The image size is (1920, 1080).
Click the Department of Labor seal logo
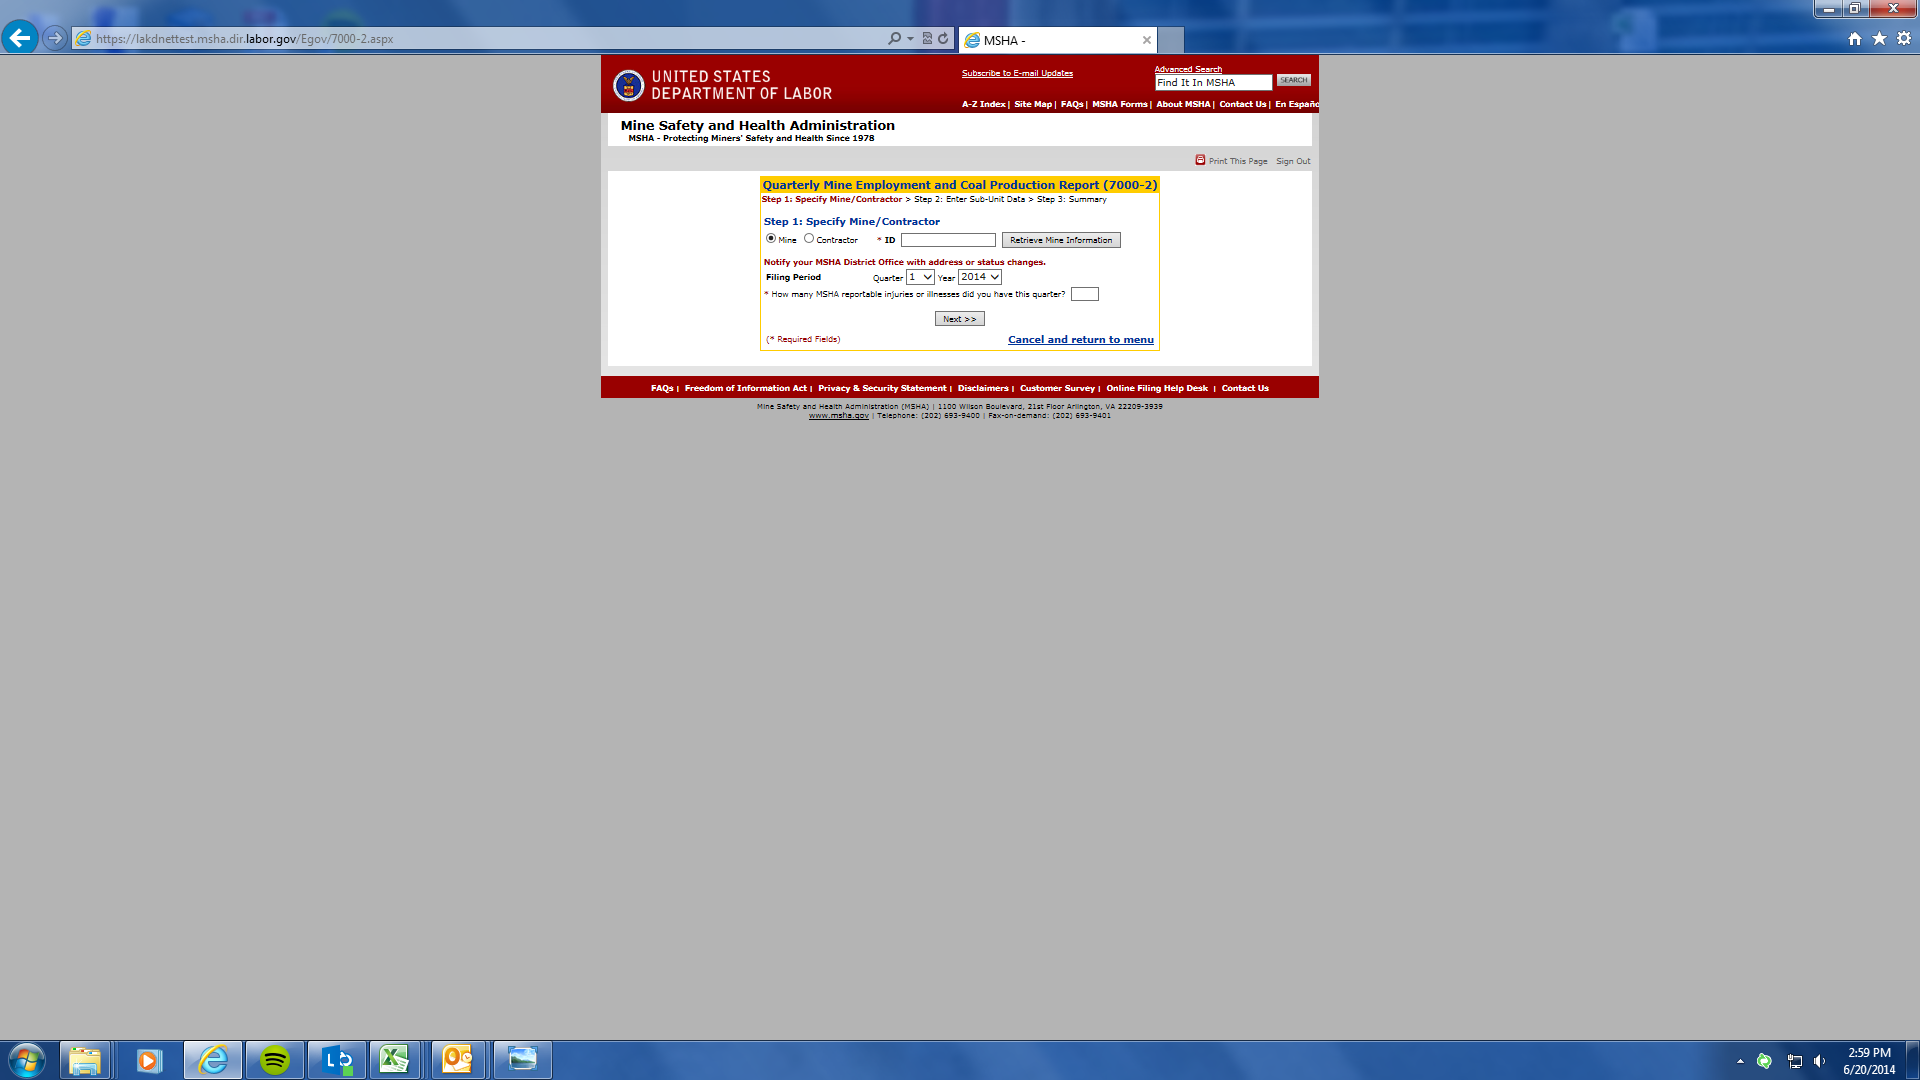tap(628, 85)
